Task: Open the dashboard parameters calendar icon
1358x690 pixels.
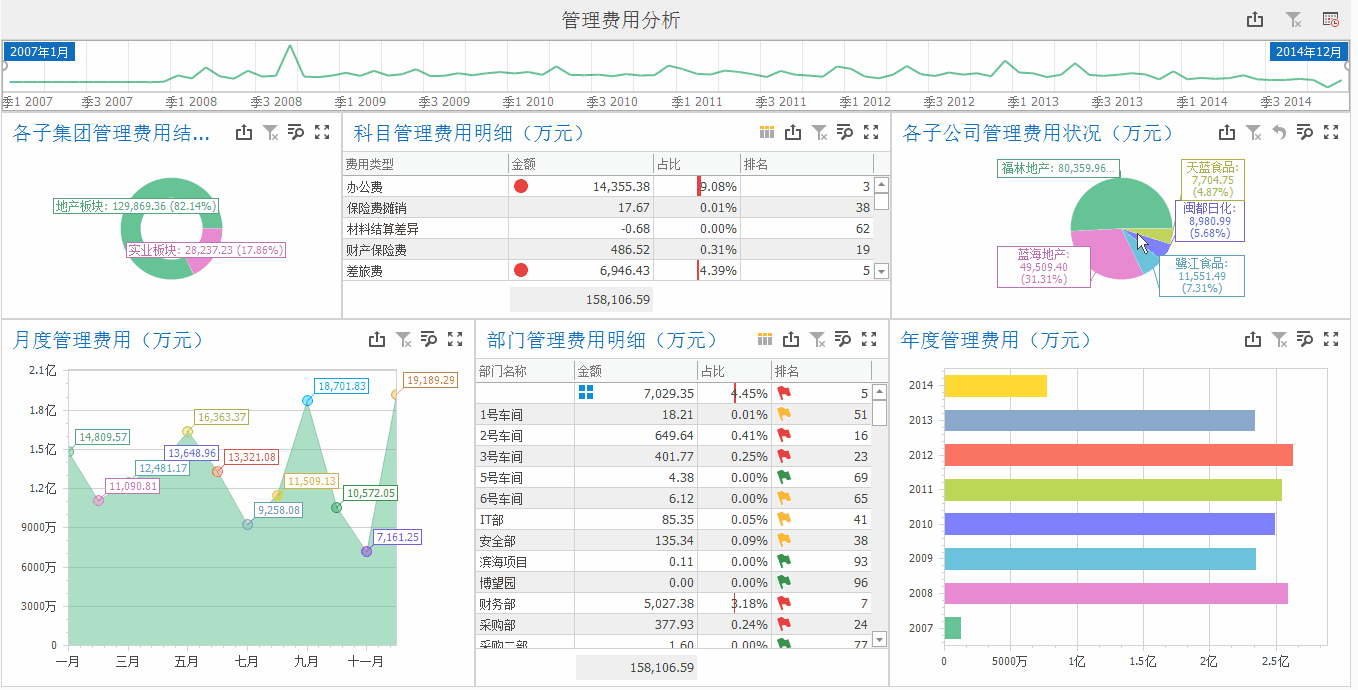Action: click(1331, 19)
